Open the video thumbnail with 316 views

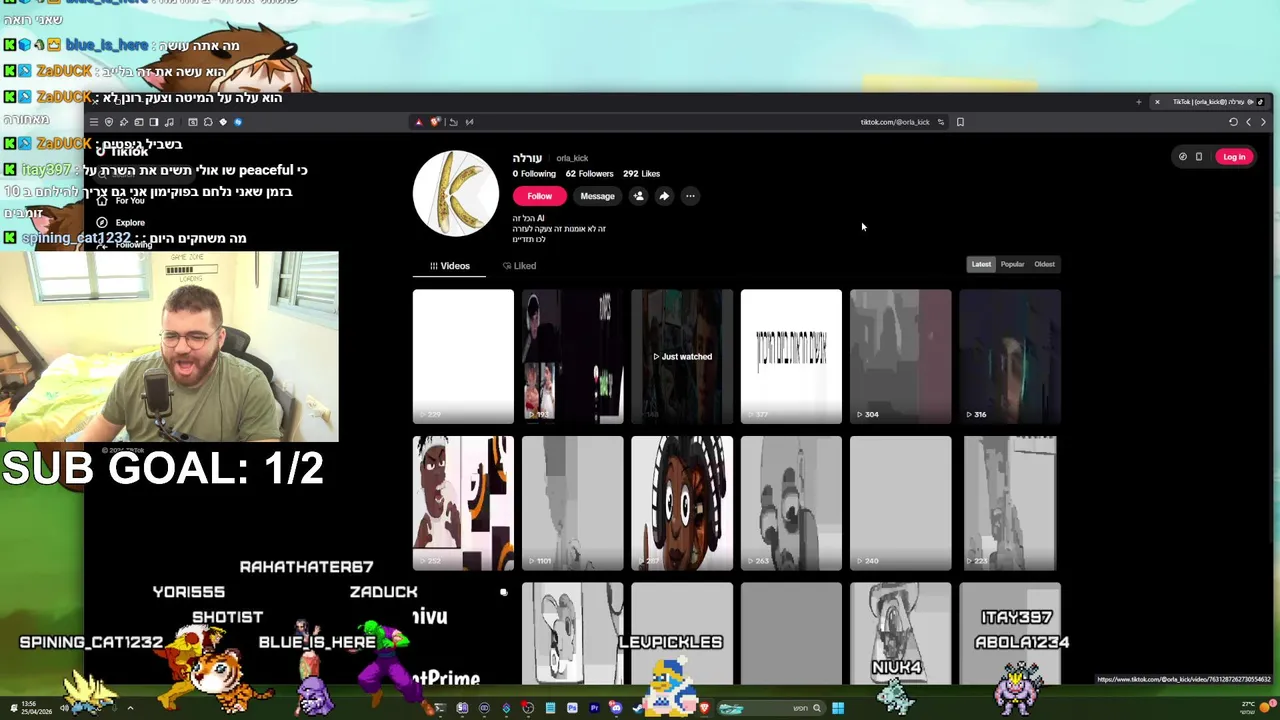(1010, 356)
